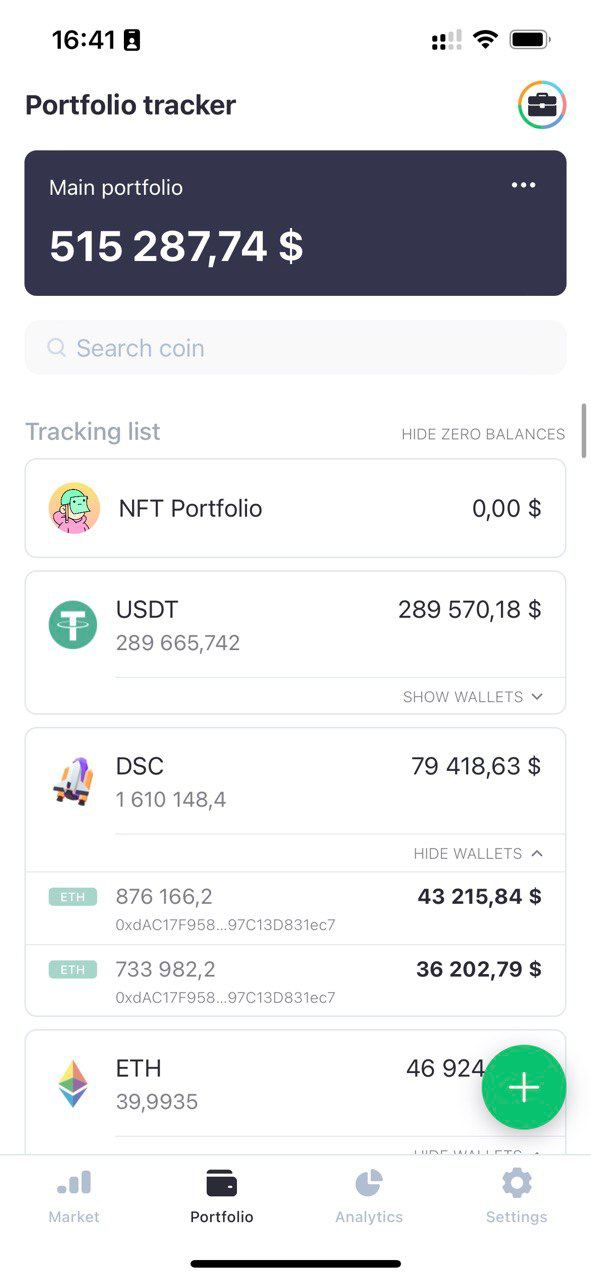The height and width of the screenshot is (1280, 591).
Task: Switch to the Analytics tab
Action: tap(369, 1196)
